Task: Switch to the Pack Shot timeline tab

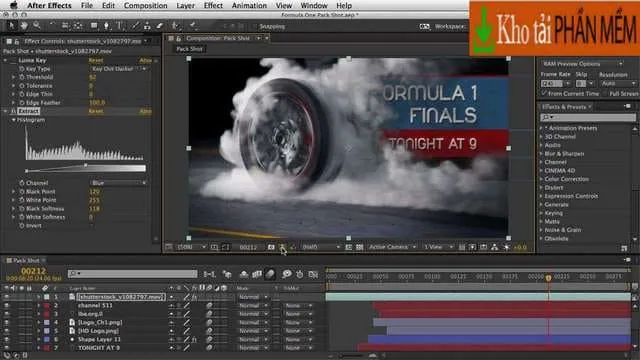Action: coord(26,260)
